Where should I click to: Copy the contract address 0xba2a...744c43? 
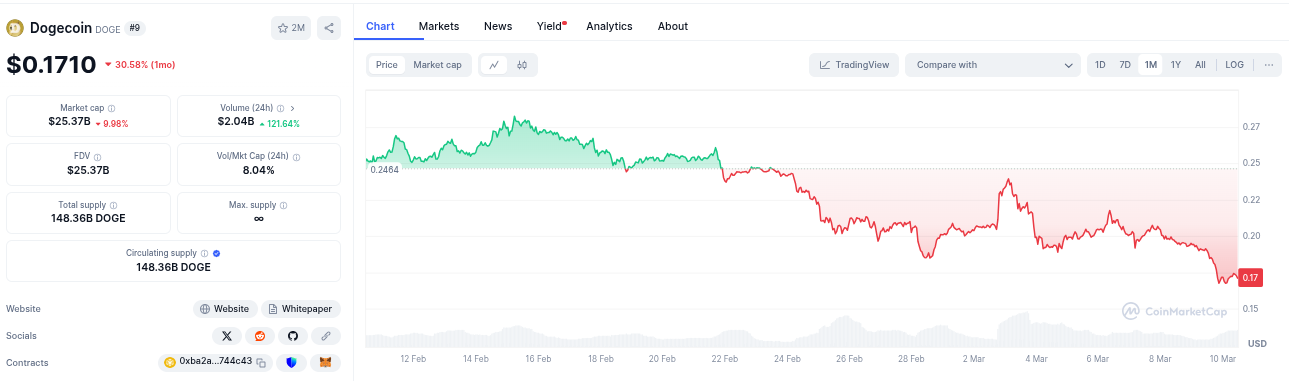[261, 362]
